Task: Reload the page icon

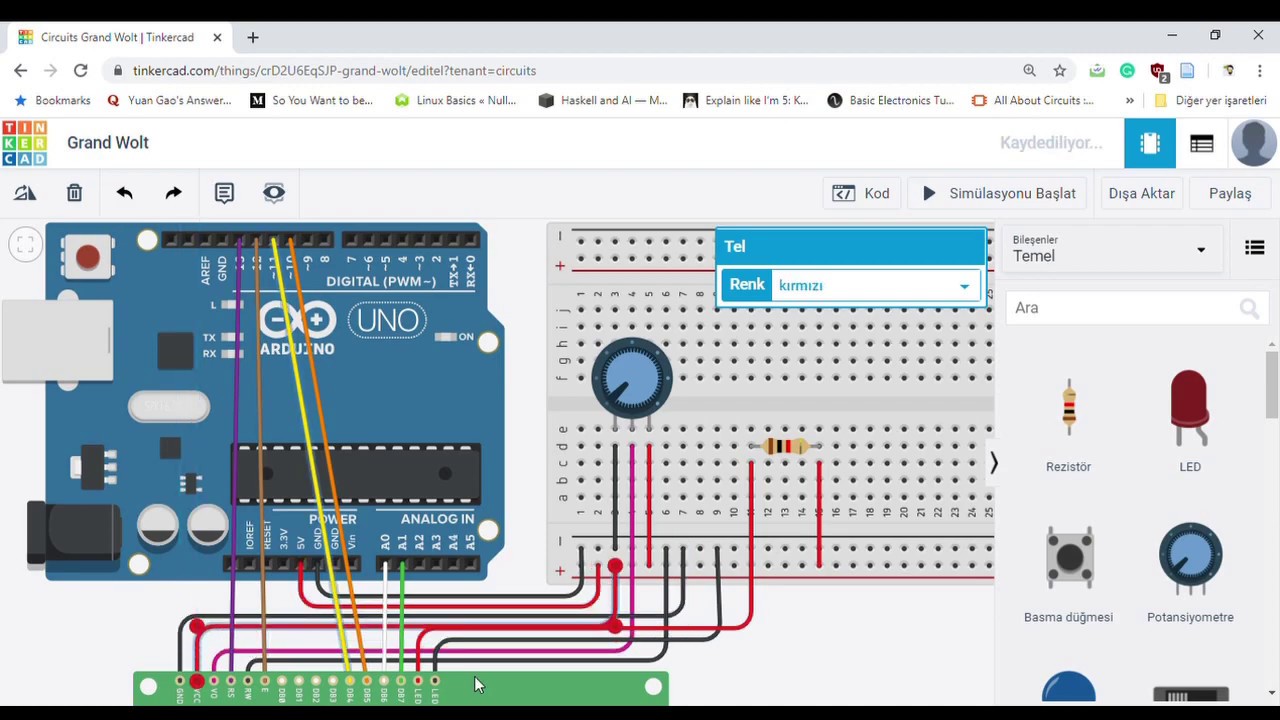Action: pyautogui.click(x=81, y=70)
